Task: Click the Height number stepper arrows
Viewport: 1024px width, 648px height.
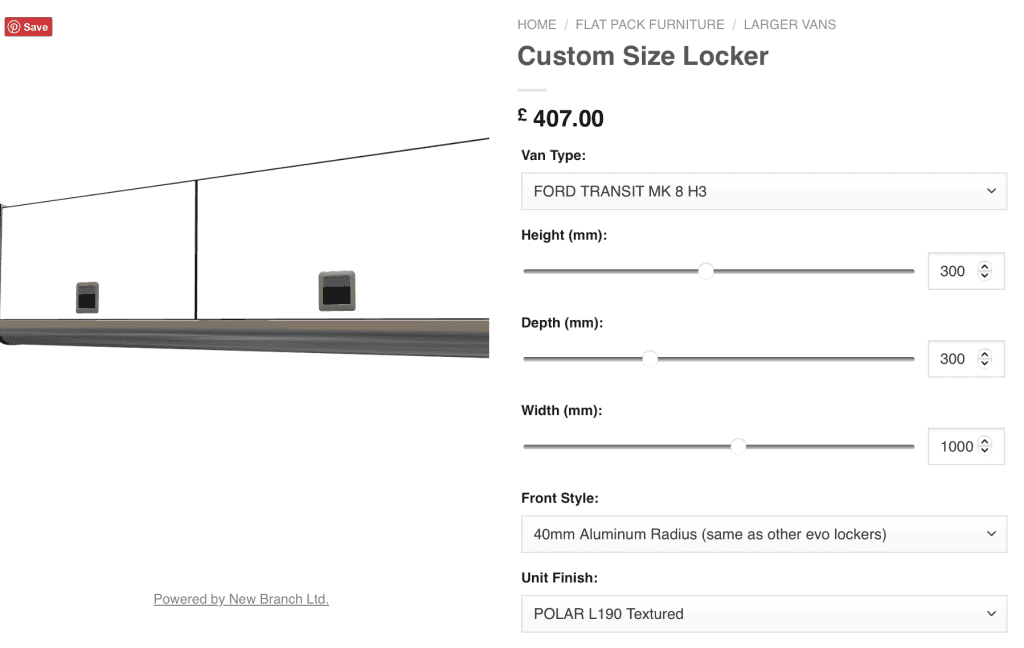Action: [985, 271]
